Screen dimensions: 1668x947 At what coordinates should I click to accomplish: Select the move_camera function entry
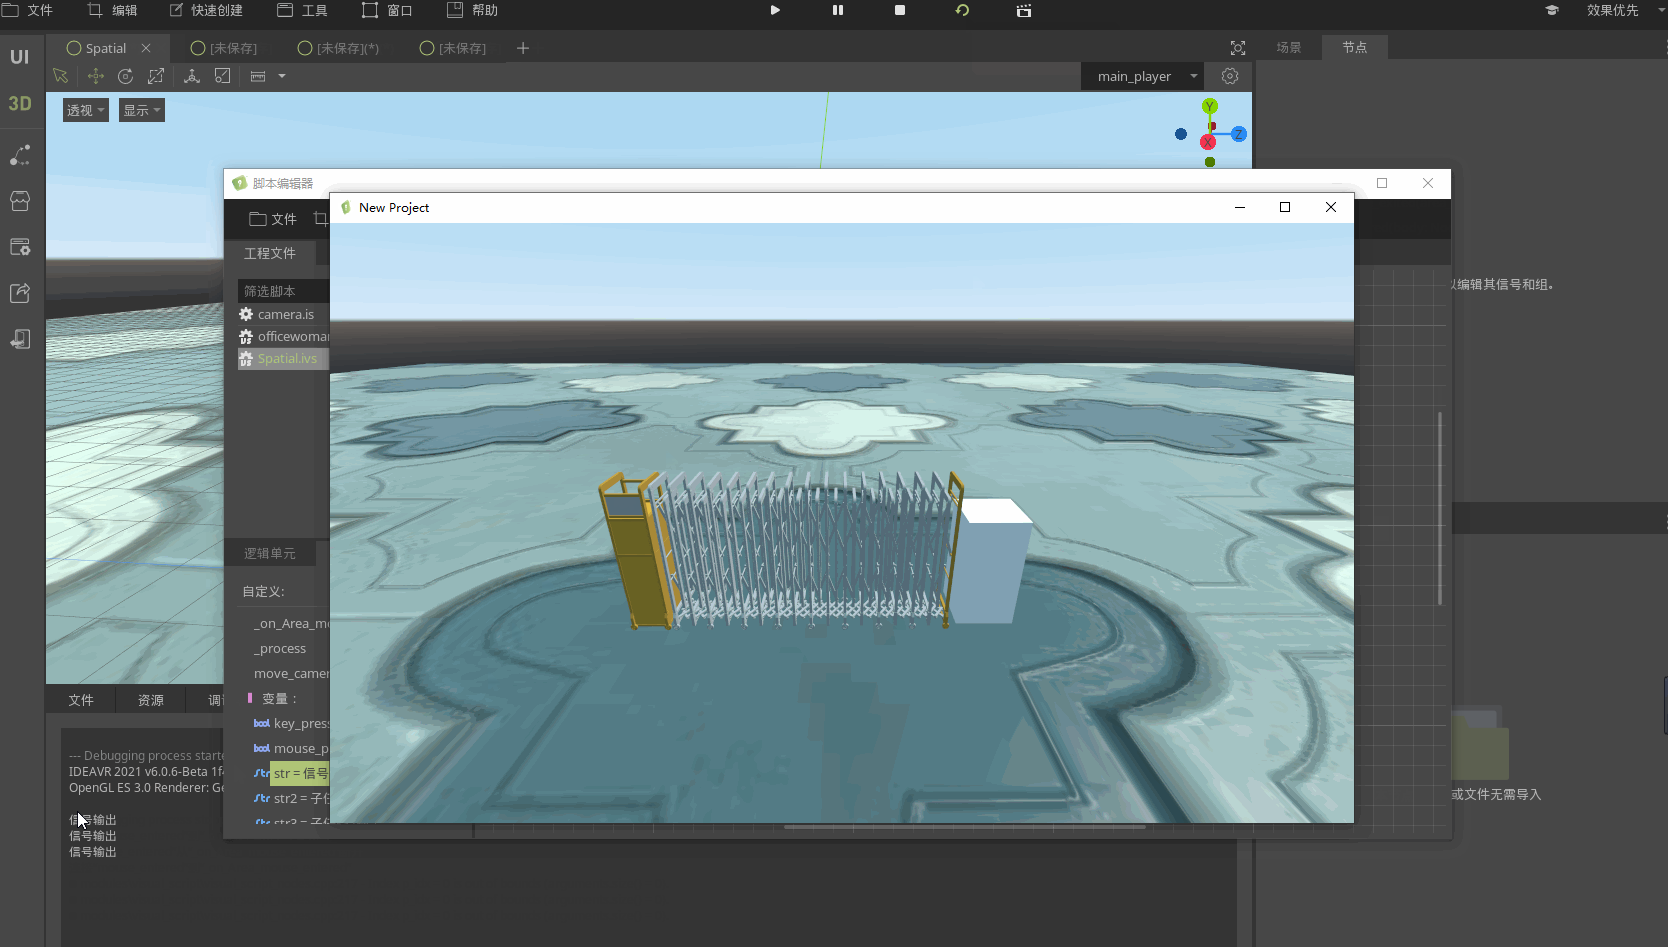[291, 674]
